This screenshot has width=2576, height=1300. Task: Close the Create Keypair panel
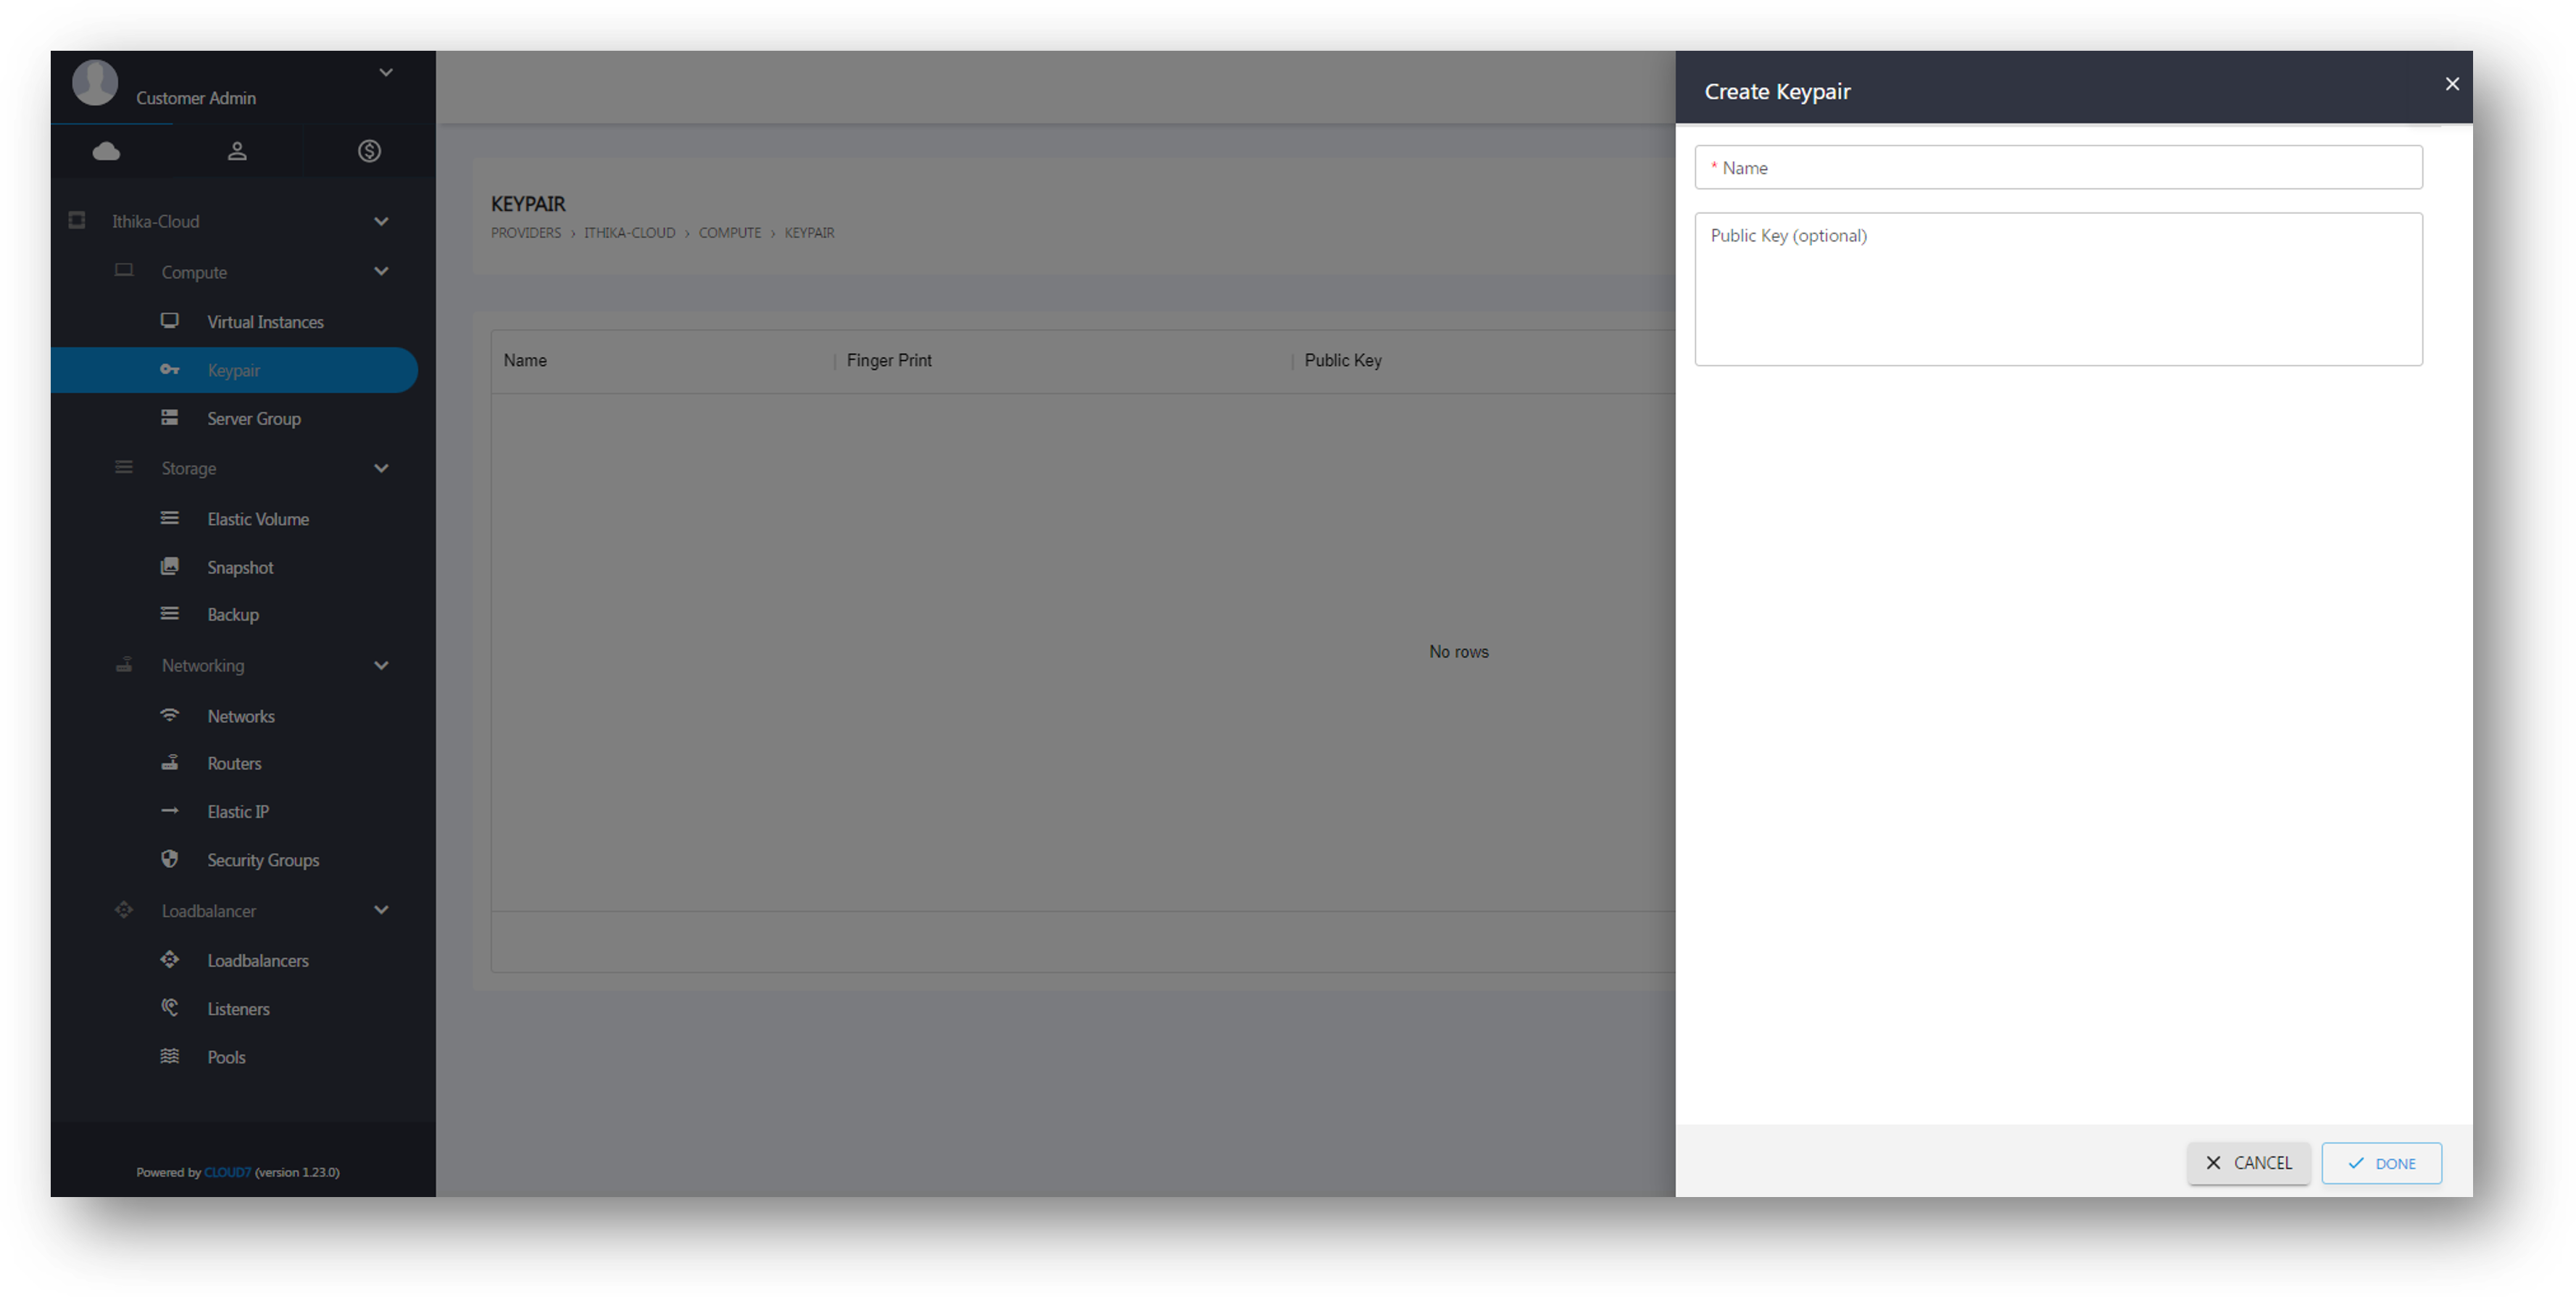pos(2452,84)
